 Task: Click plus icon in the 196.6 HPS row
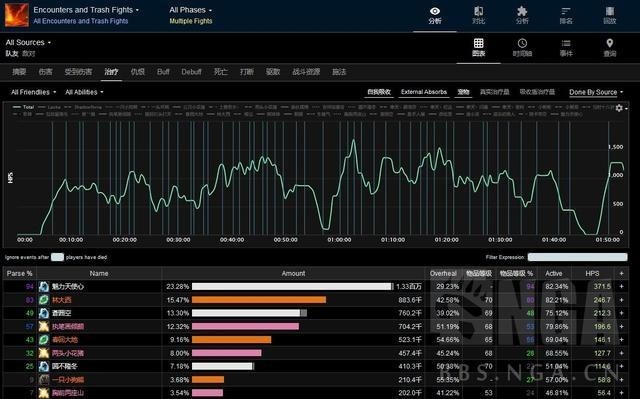(x=622, y=326)
